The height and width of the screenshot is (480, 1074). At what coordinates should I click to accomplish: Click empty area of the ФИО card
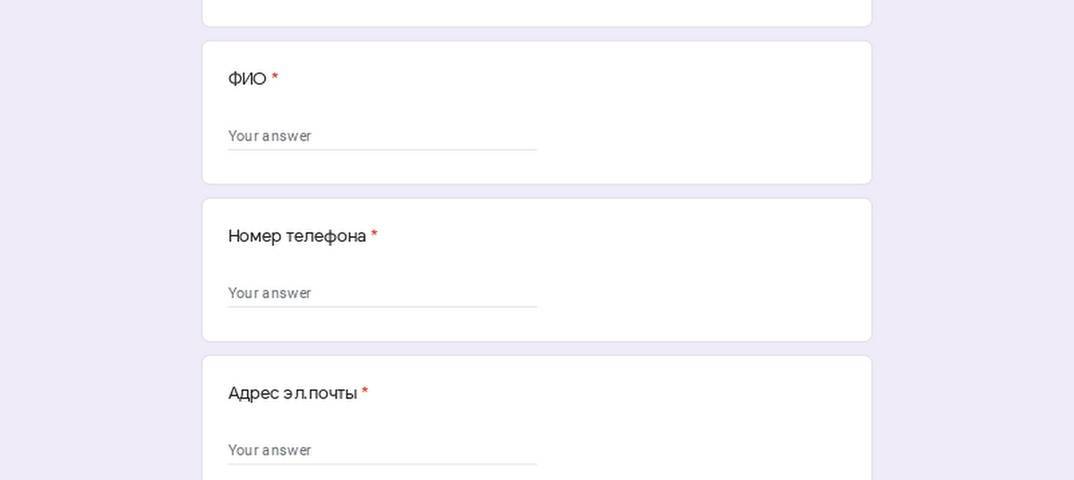[699, 113]
